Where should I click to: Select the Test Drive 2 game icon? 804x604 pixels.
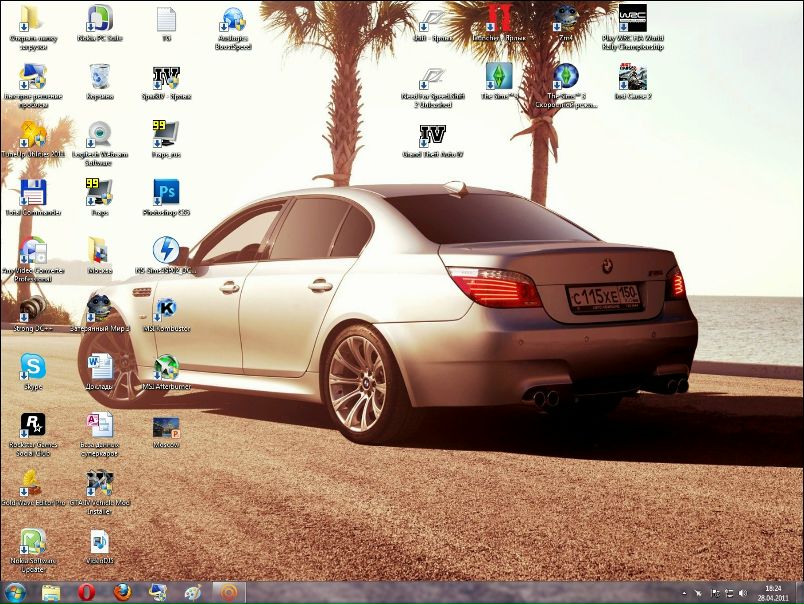[632, 78]
